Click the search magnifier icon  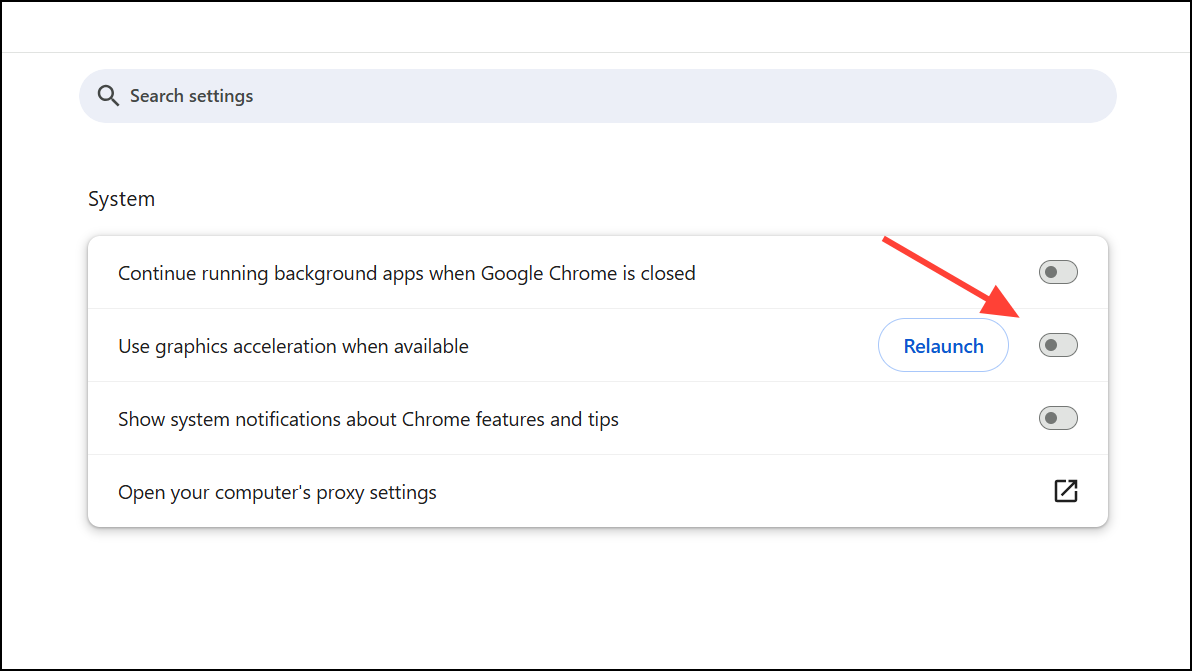[108, 95]
